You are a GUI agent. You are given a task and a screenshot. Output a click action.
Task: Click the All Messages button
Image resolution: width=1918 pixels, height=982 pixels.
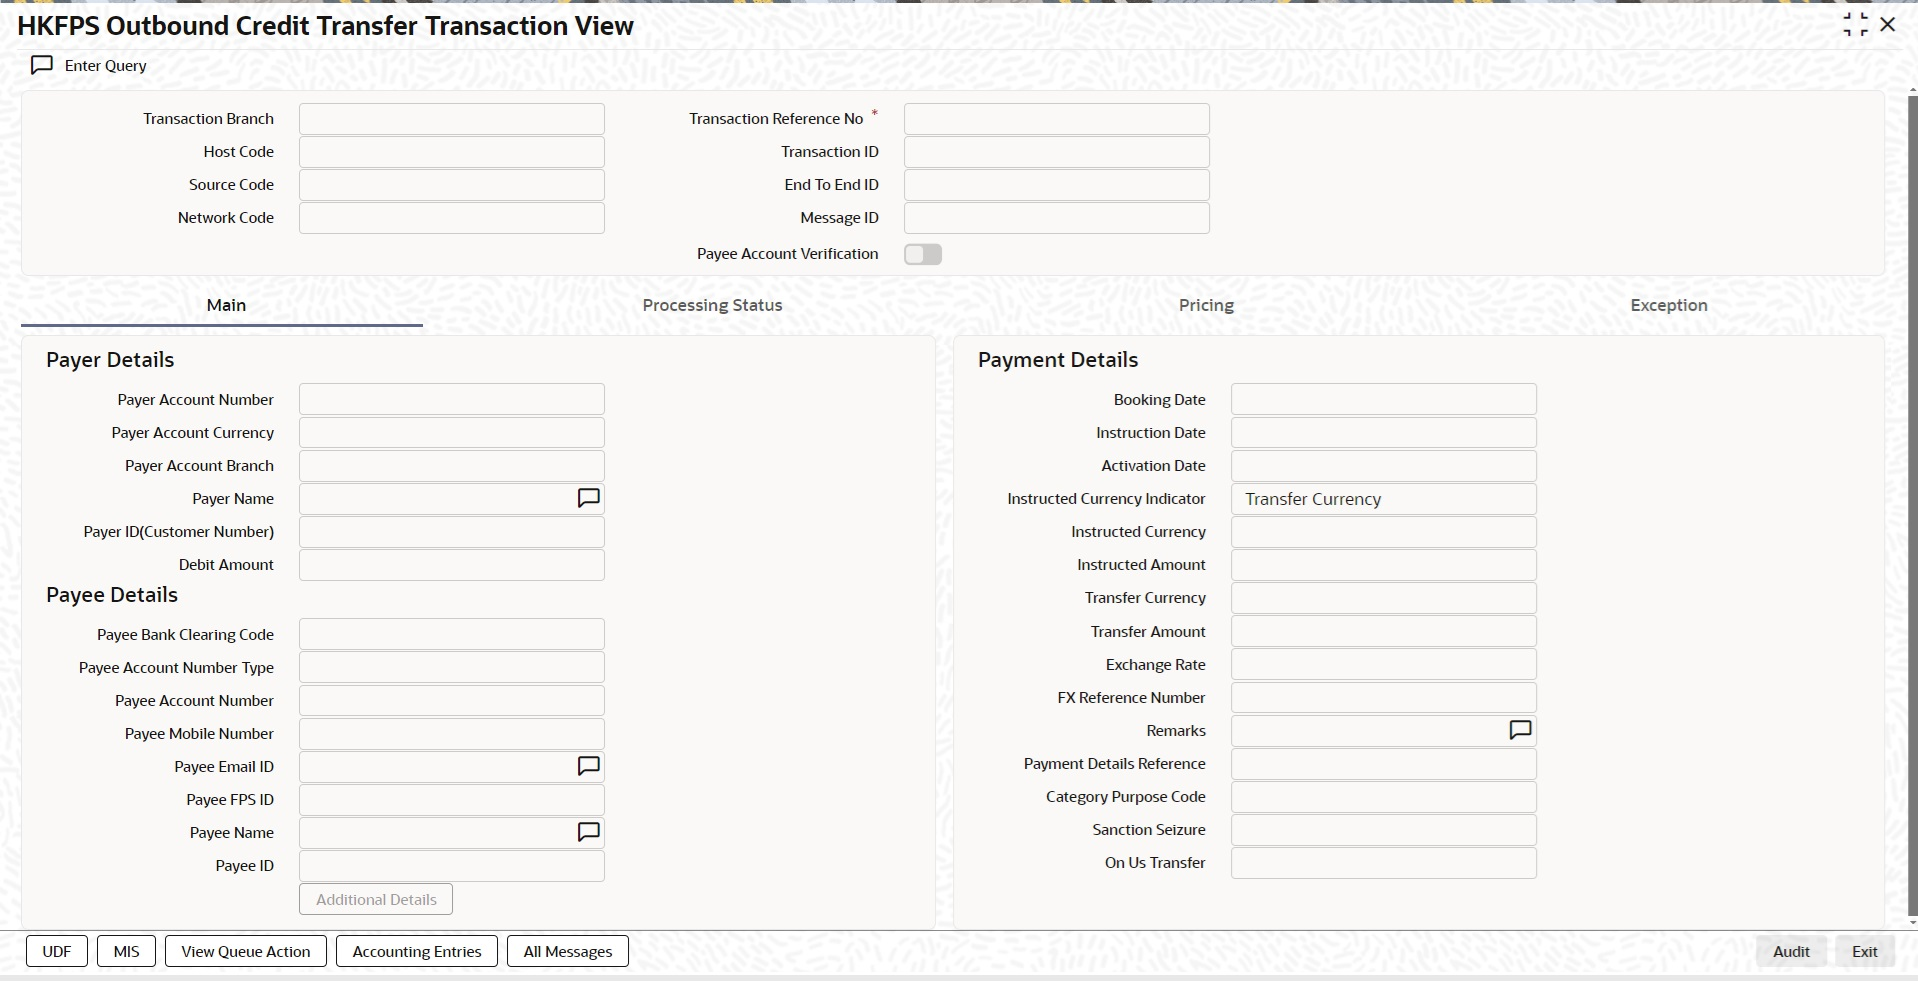pyautogui.click(x=568, y=951)
